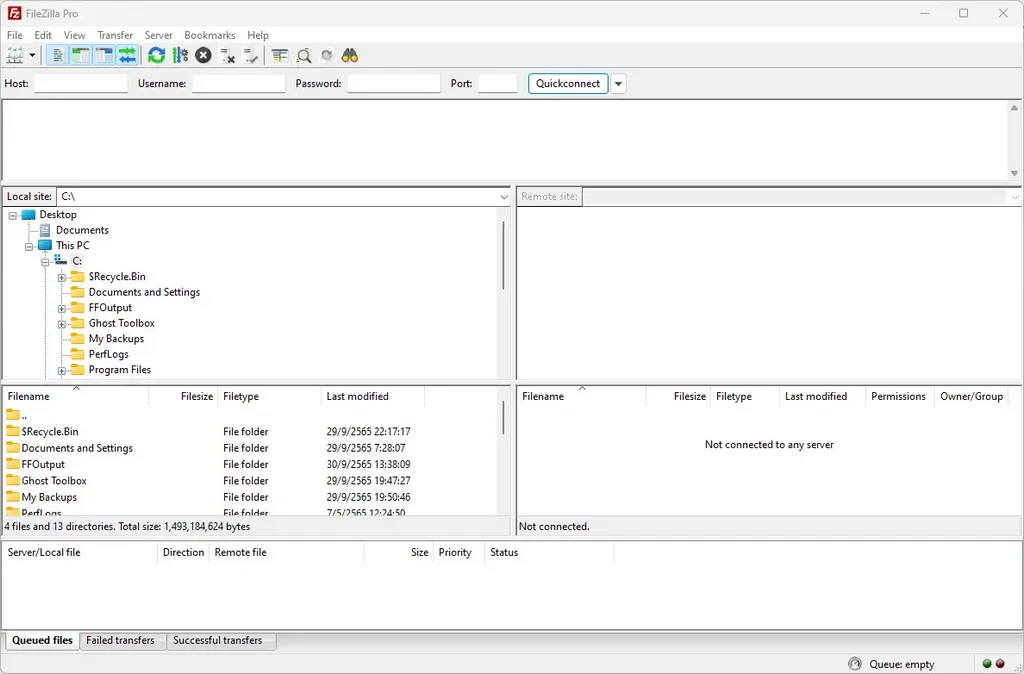Expand the Ghost Toolbox tree node

tap(61, 324)
